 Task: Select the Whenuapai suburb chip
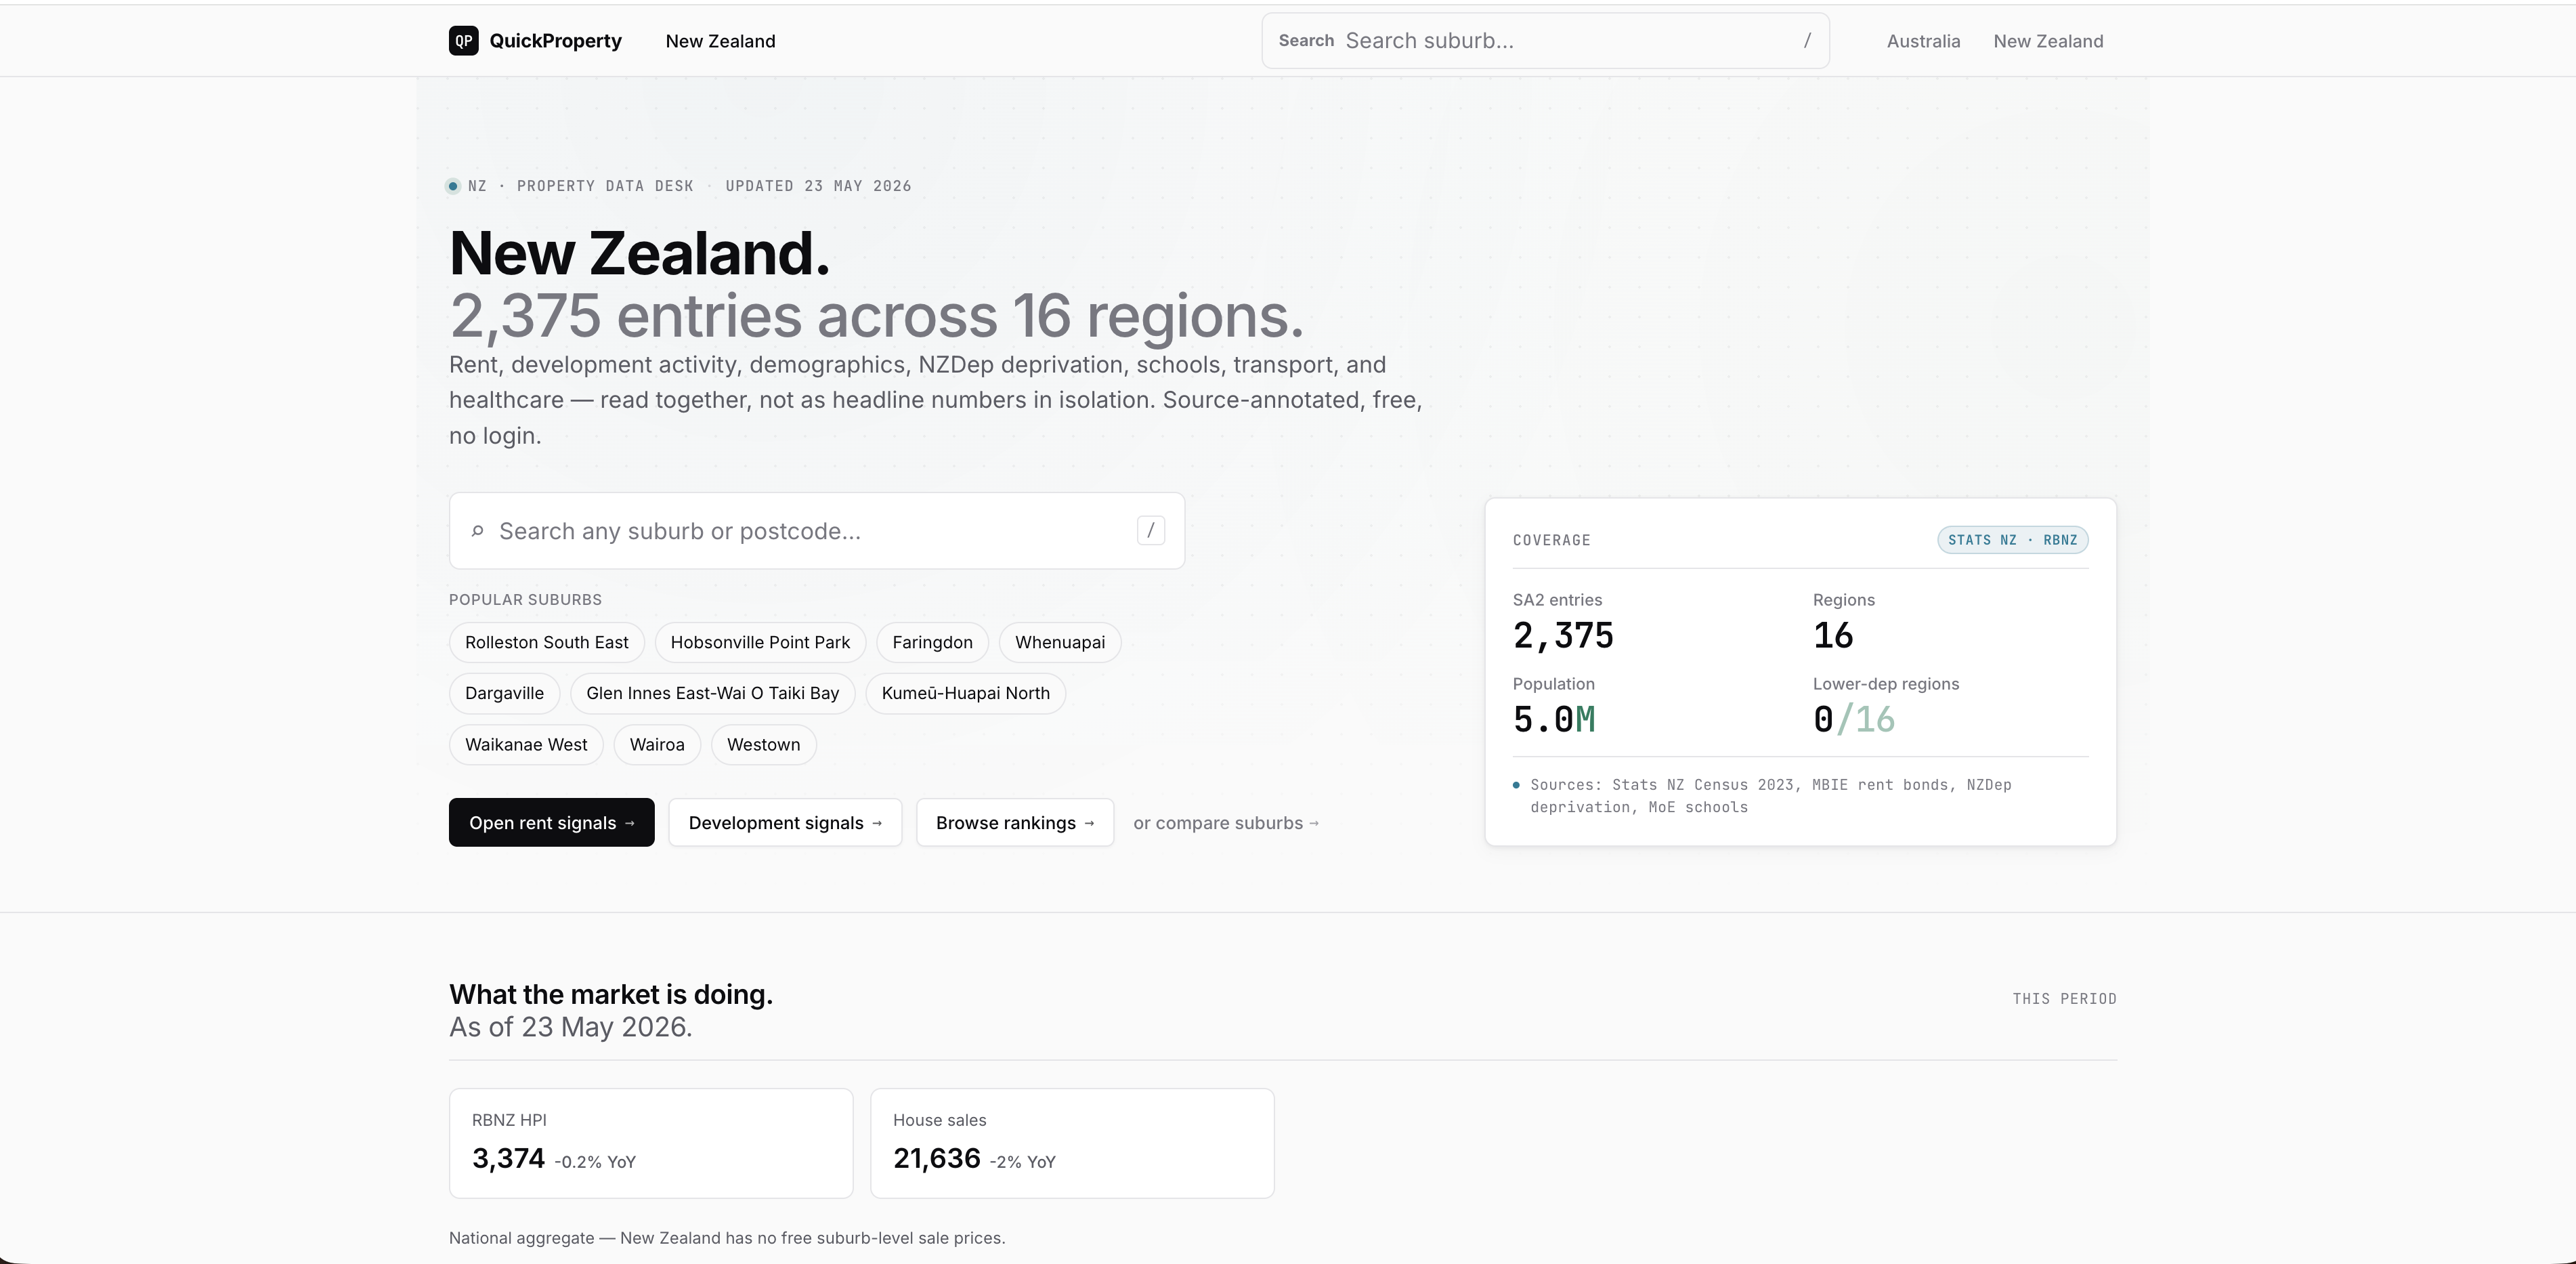[x=1060, y=642]
